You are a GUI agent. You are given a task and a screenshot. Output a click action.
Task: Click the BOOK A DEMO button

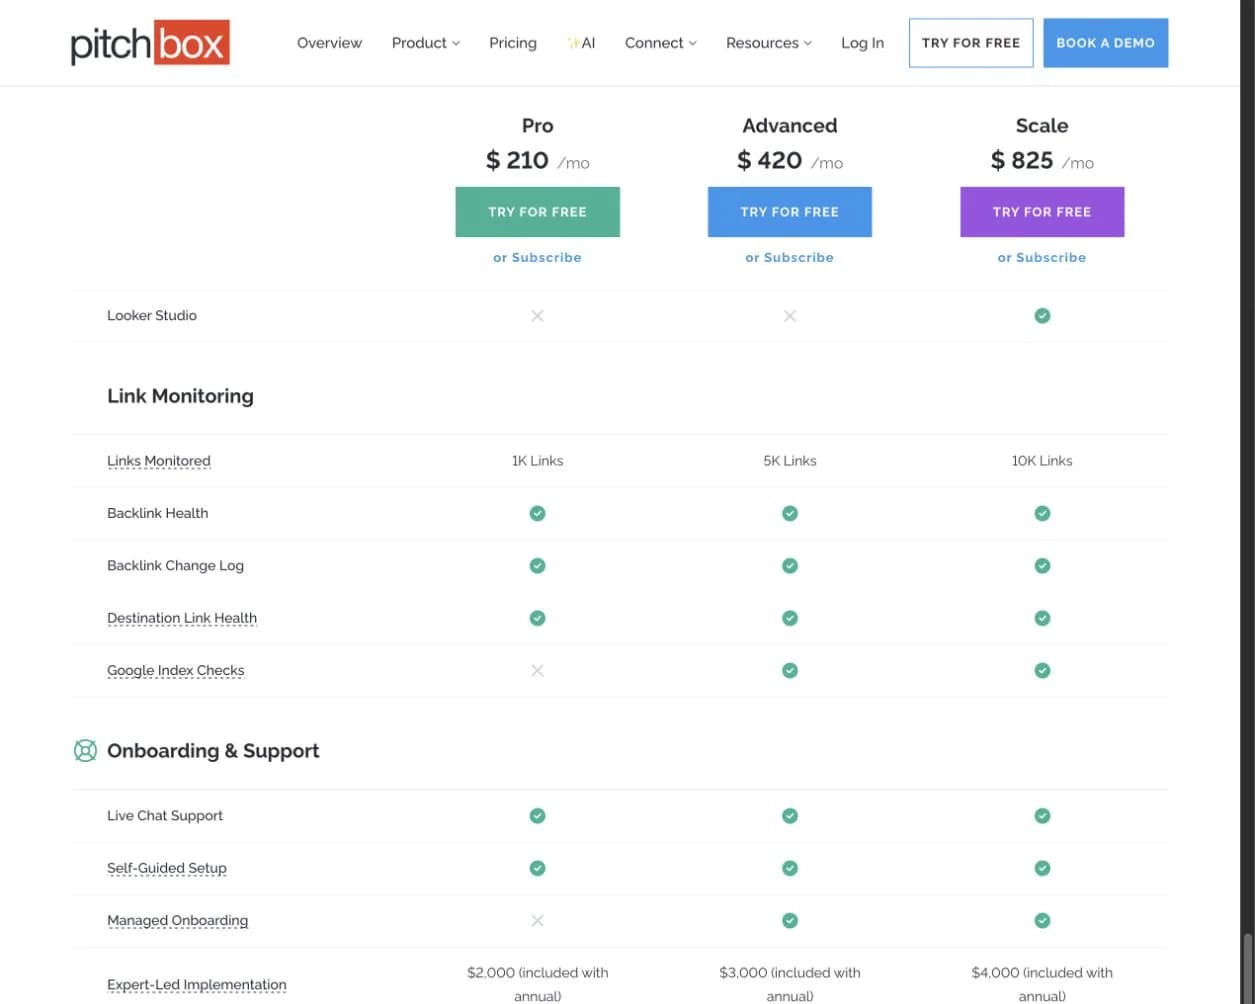coord(1105,43)
